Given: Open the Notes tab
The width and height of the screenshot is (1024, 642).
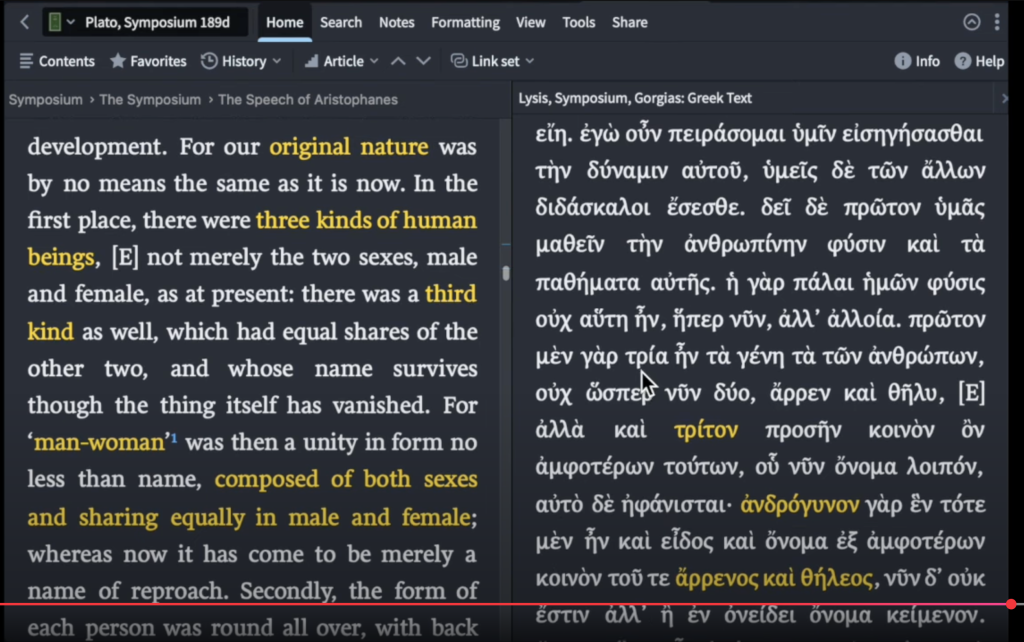Looking at the screenshot, I should [397, 22].
